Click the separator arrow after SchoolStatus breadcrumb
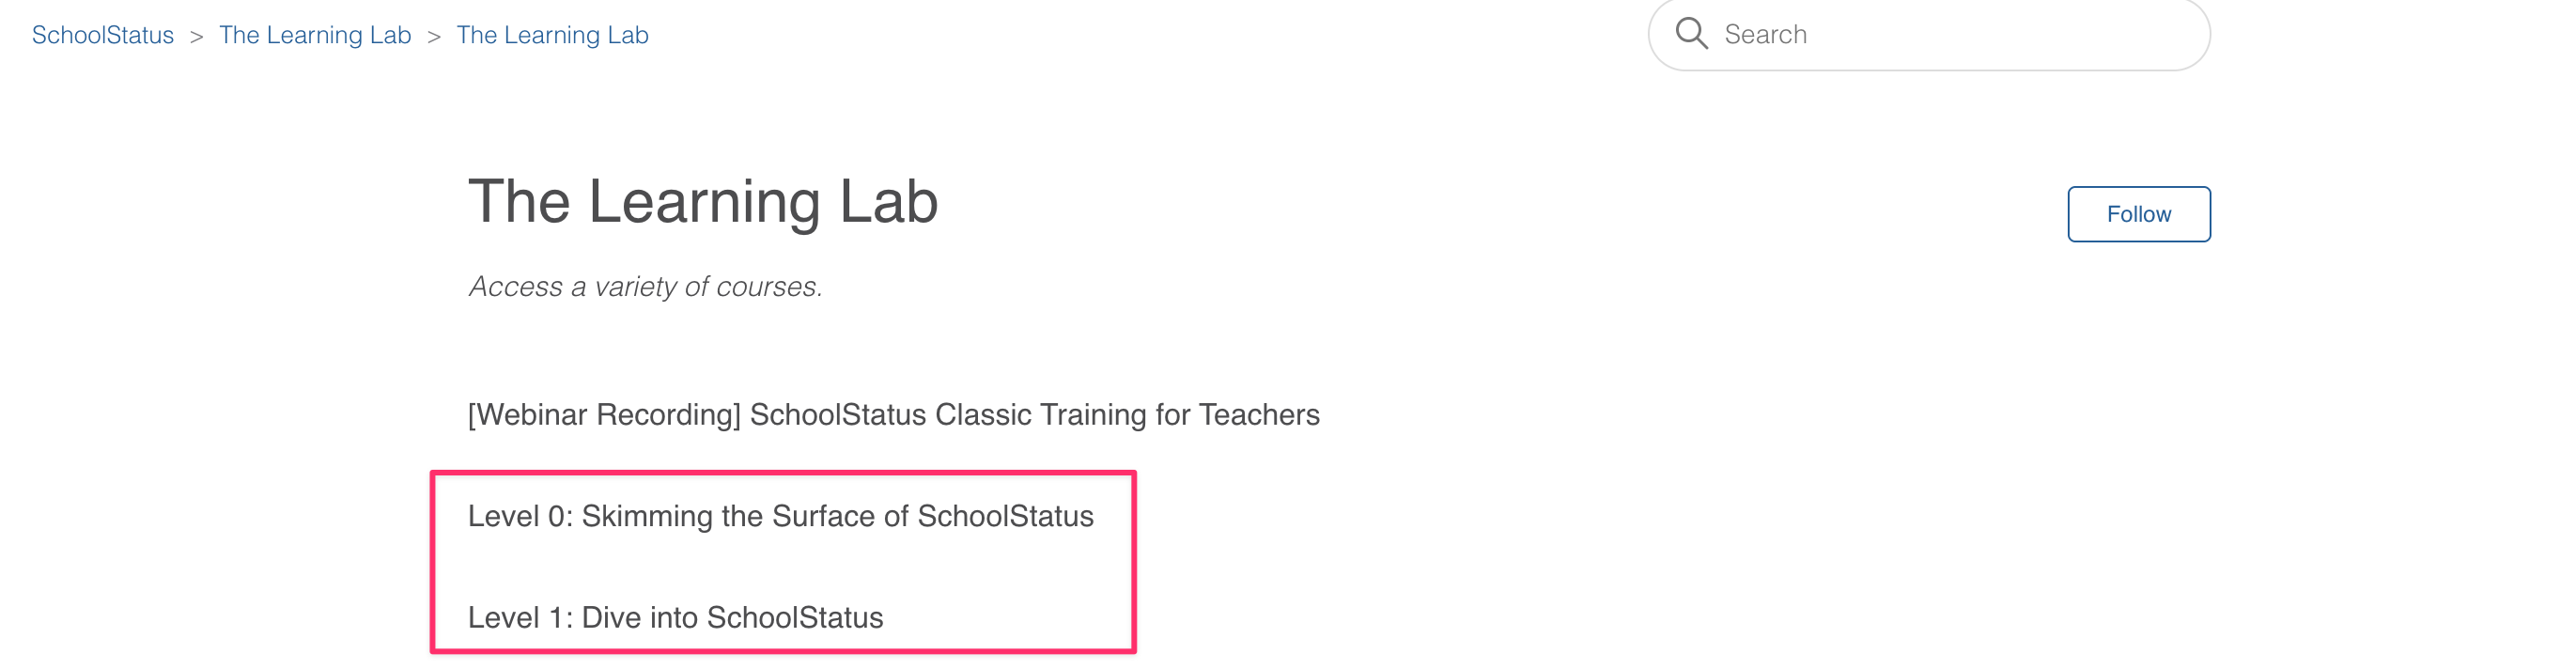This screenshot has height=669, width=2576. pyautogui.click(x=196, y=37)
